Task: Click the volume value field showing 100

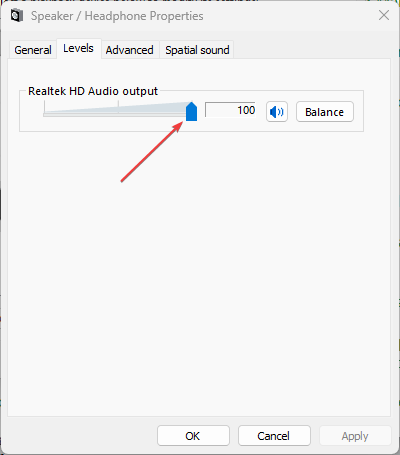Action: 230,110
